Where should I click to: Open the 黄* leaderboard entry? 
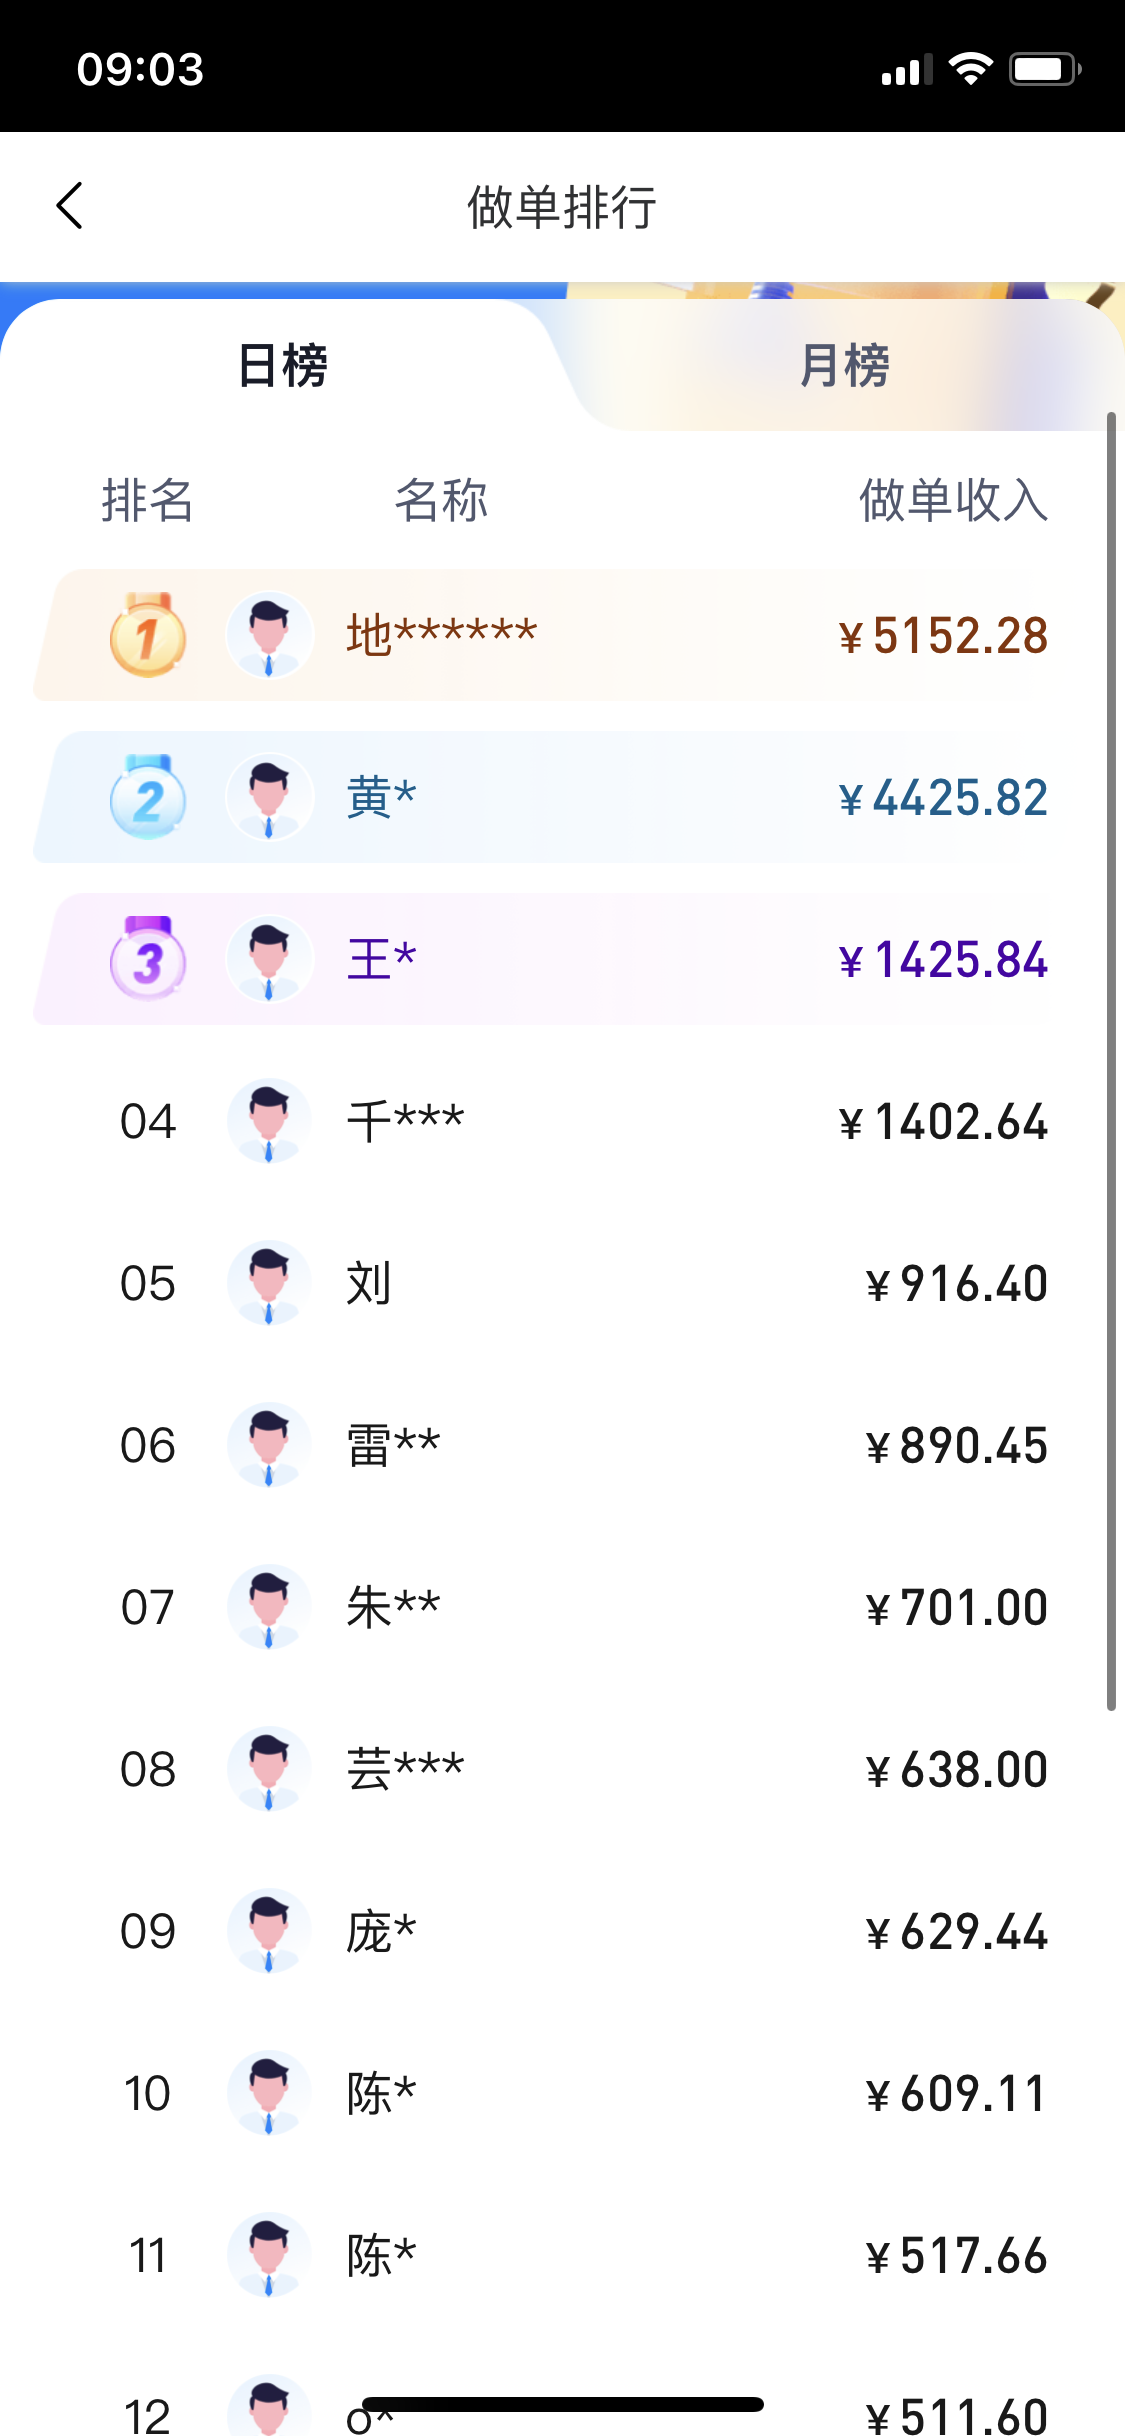tap(381, 797)
